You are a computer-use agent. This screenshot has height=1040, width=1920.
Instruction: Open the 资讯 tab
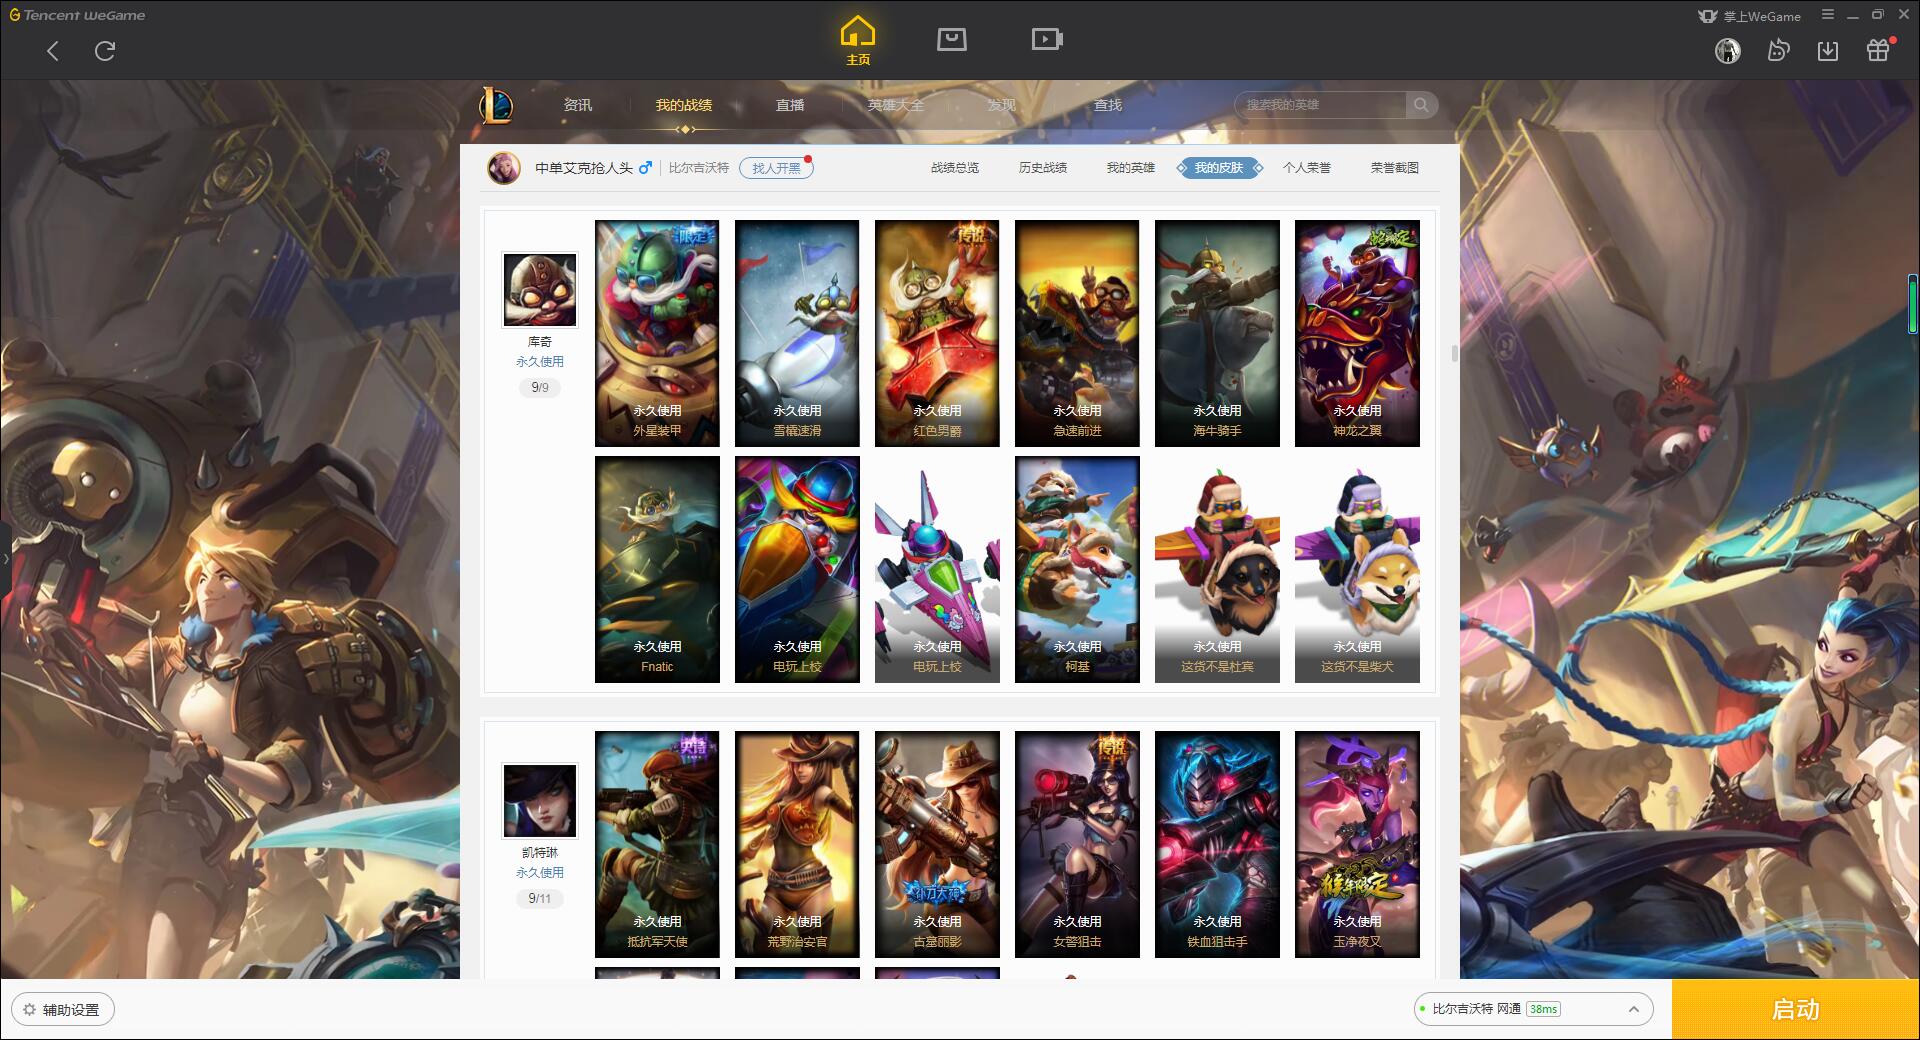click(x=578, y=105)
